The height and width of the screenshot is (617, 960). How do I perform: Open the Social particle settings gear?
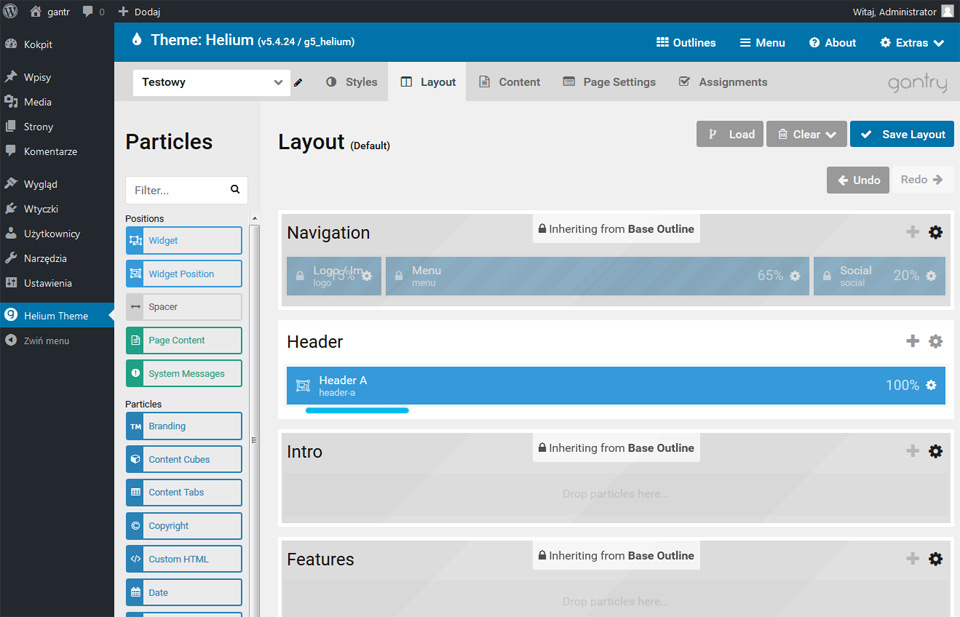pos(931,276)
